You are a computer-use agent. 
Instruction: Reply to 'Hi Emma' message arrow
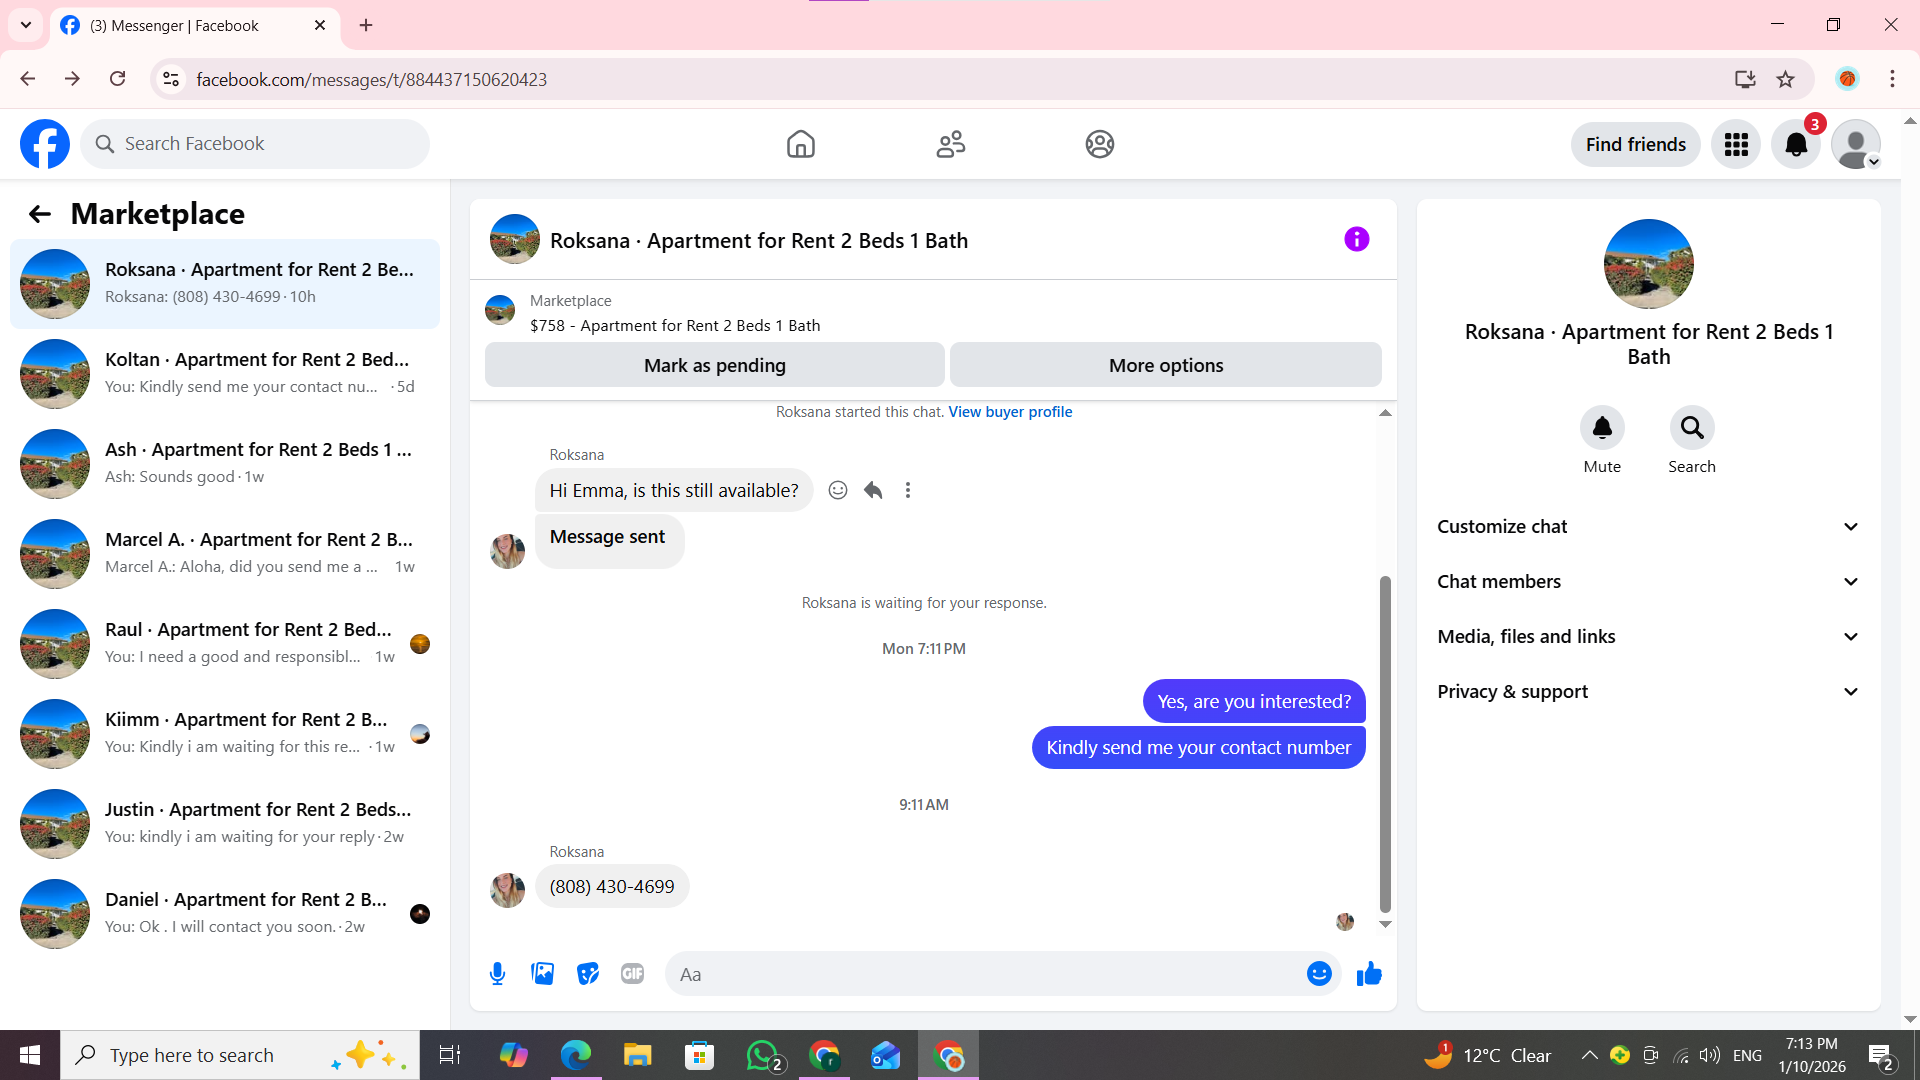pos(873,490)
